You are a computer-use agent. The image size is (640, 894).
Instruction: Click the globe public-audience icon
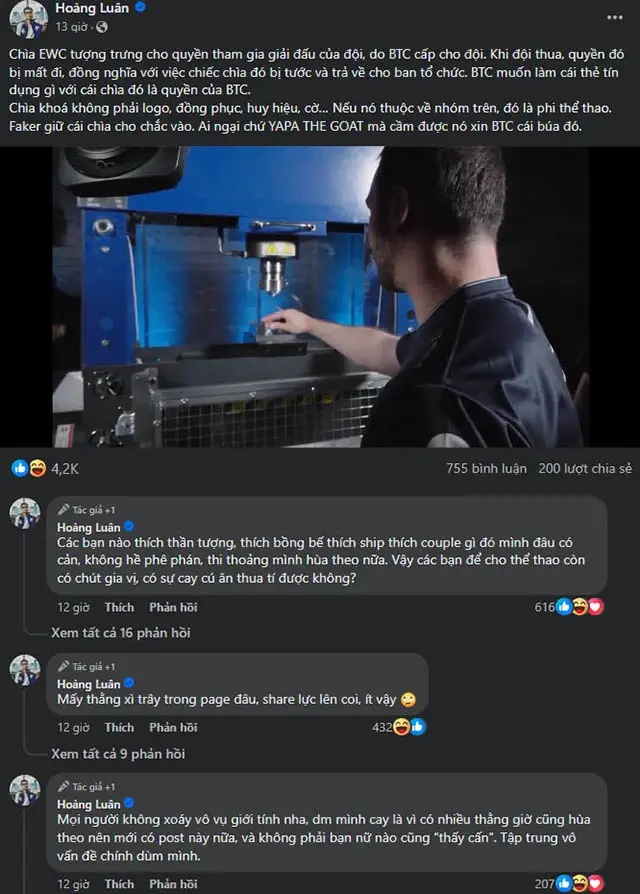coord(101,27)
